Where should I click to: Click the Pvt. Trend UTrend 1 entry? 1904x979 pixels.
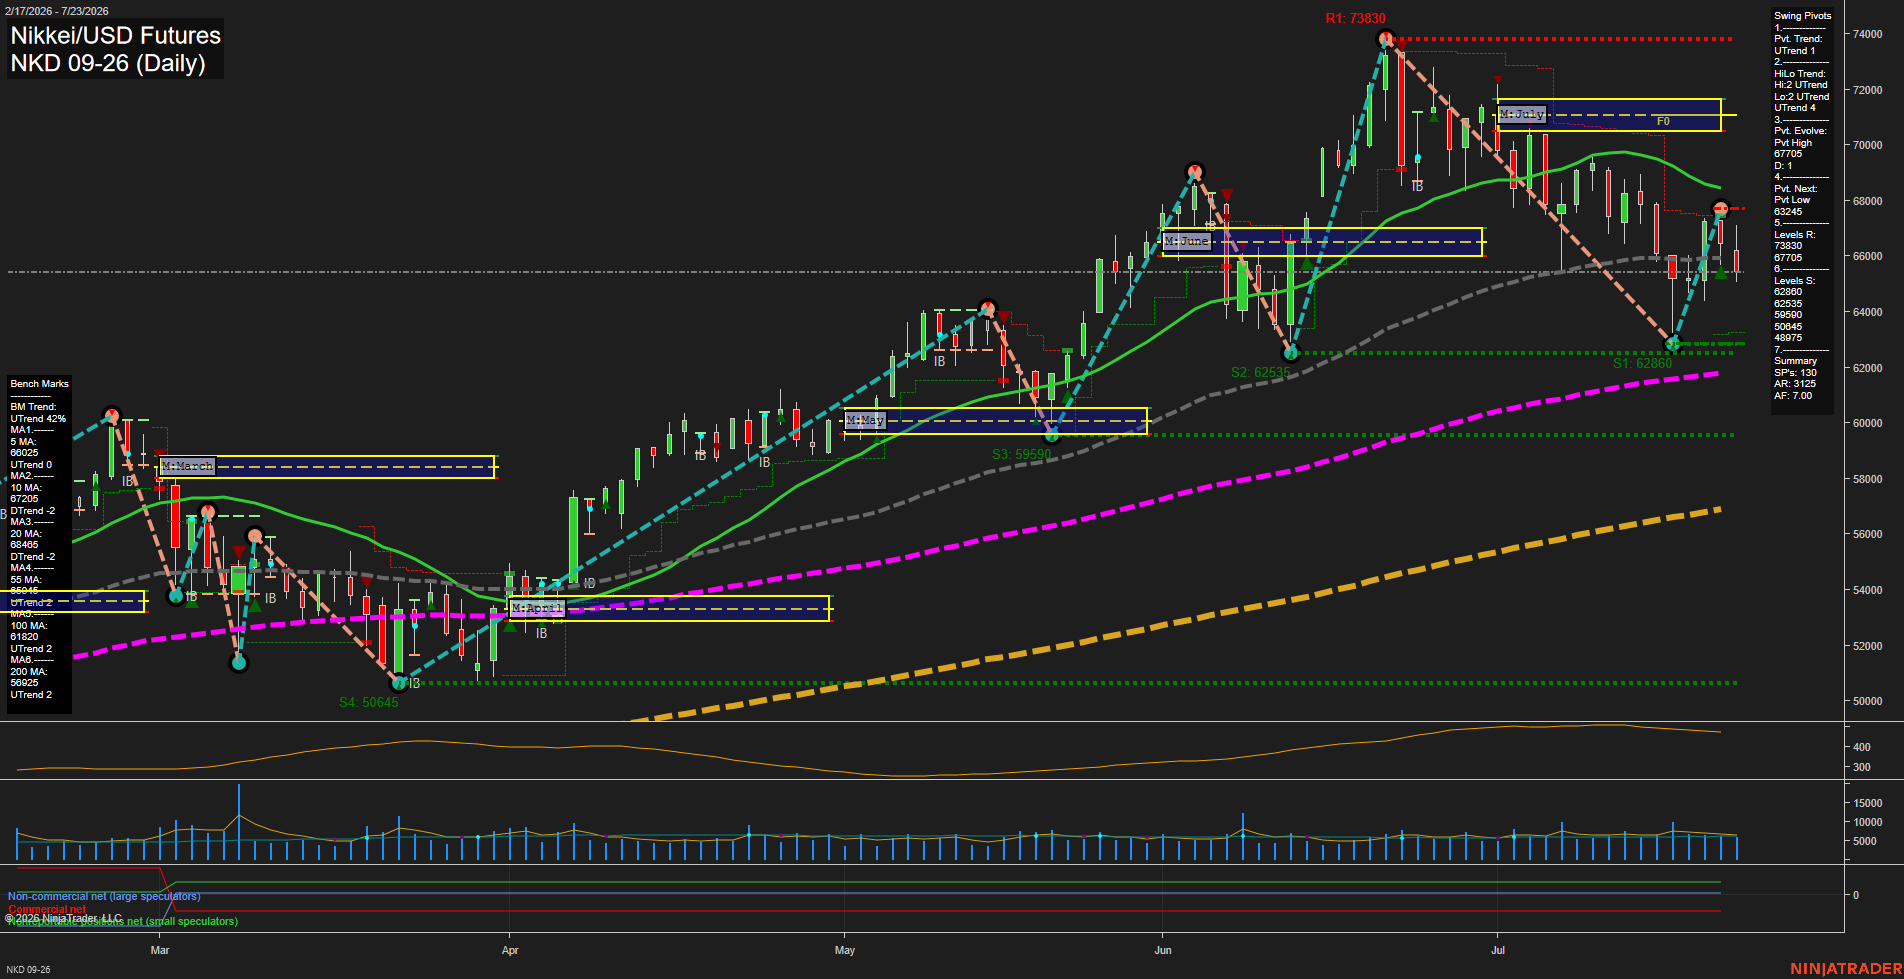coord(1798,45)
